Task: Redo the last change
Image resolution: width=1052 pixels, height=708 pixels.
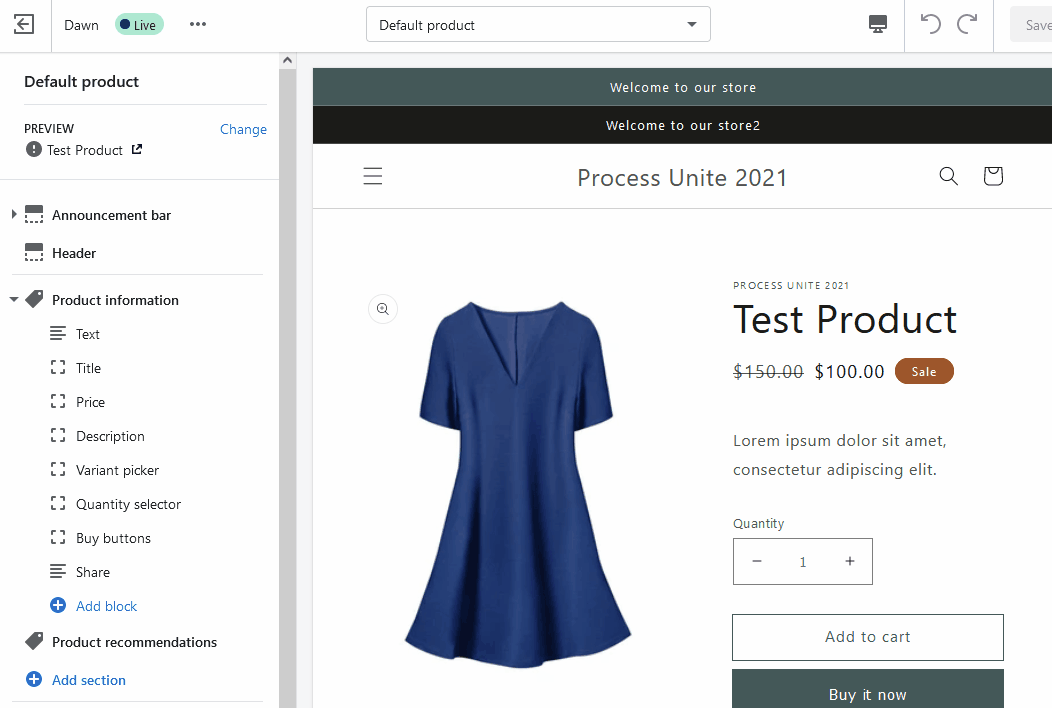Action: (x=967, y=24)
